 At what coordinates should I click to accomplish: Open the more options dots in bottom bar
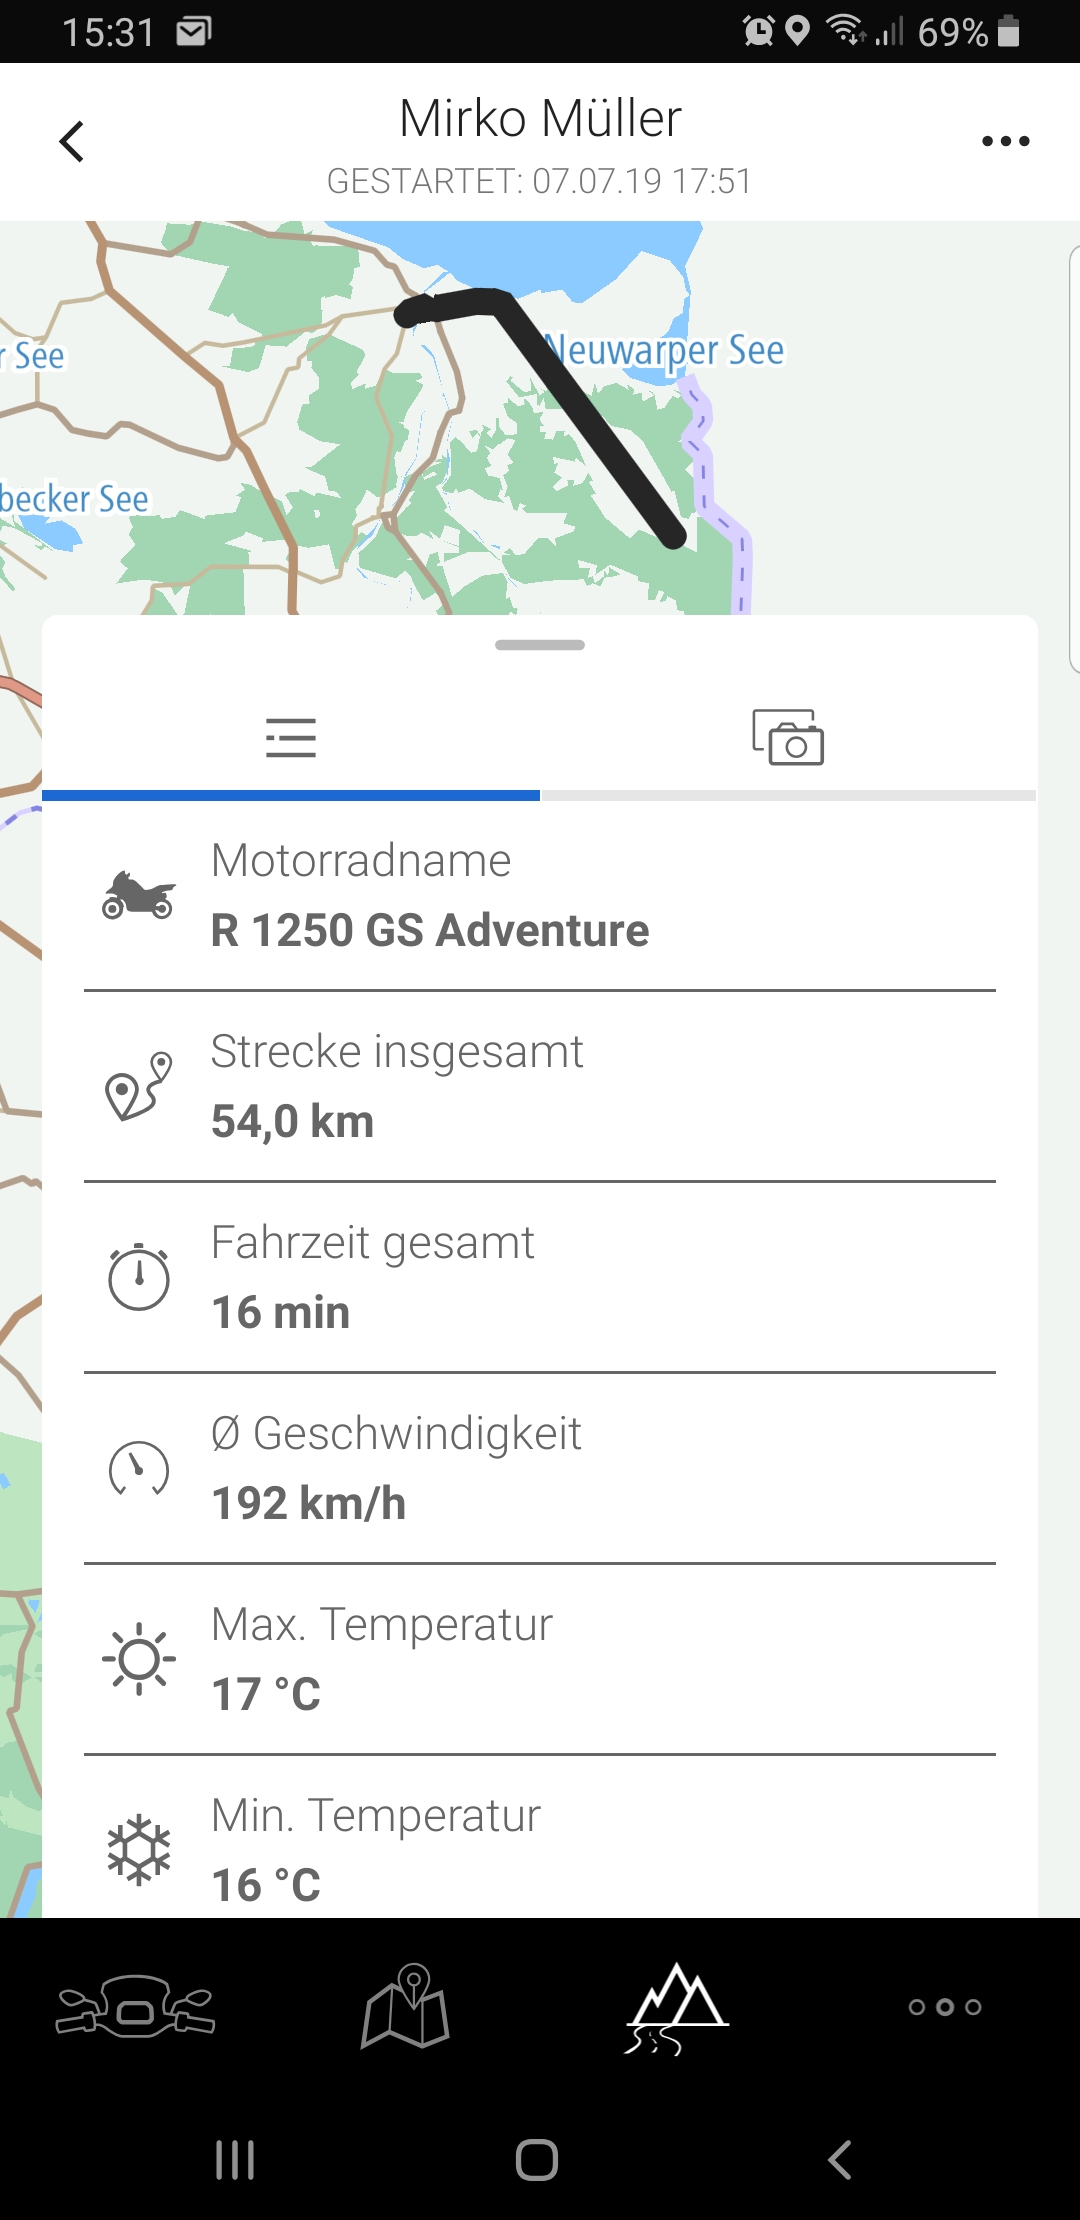(945, 2006)
